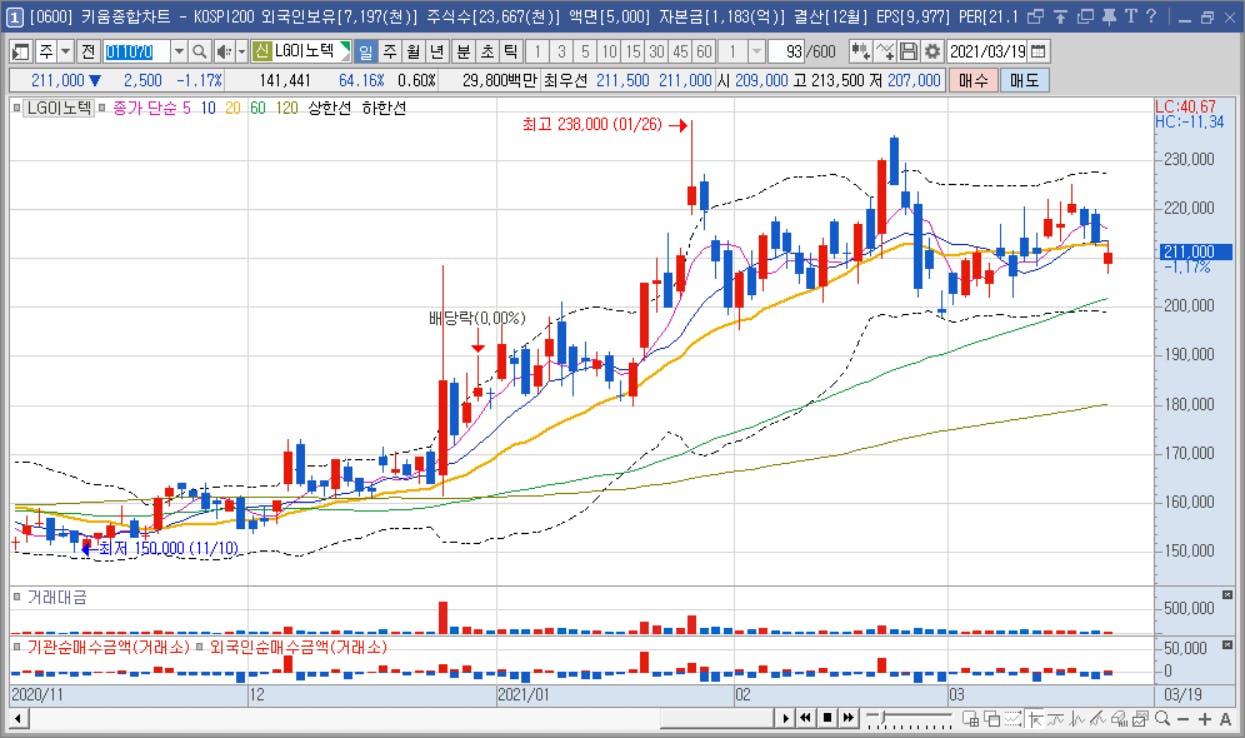The image size is (1245, 738).
Task: Click the magnifier search icon beside stock code
Action: (x=199, y=51)
